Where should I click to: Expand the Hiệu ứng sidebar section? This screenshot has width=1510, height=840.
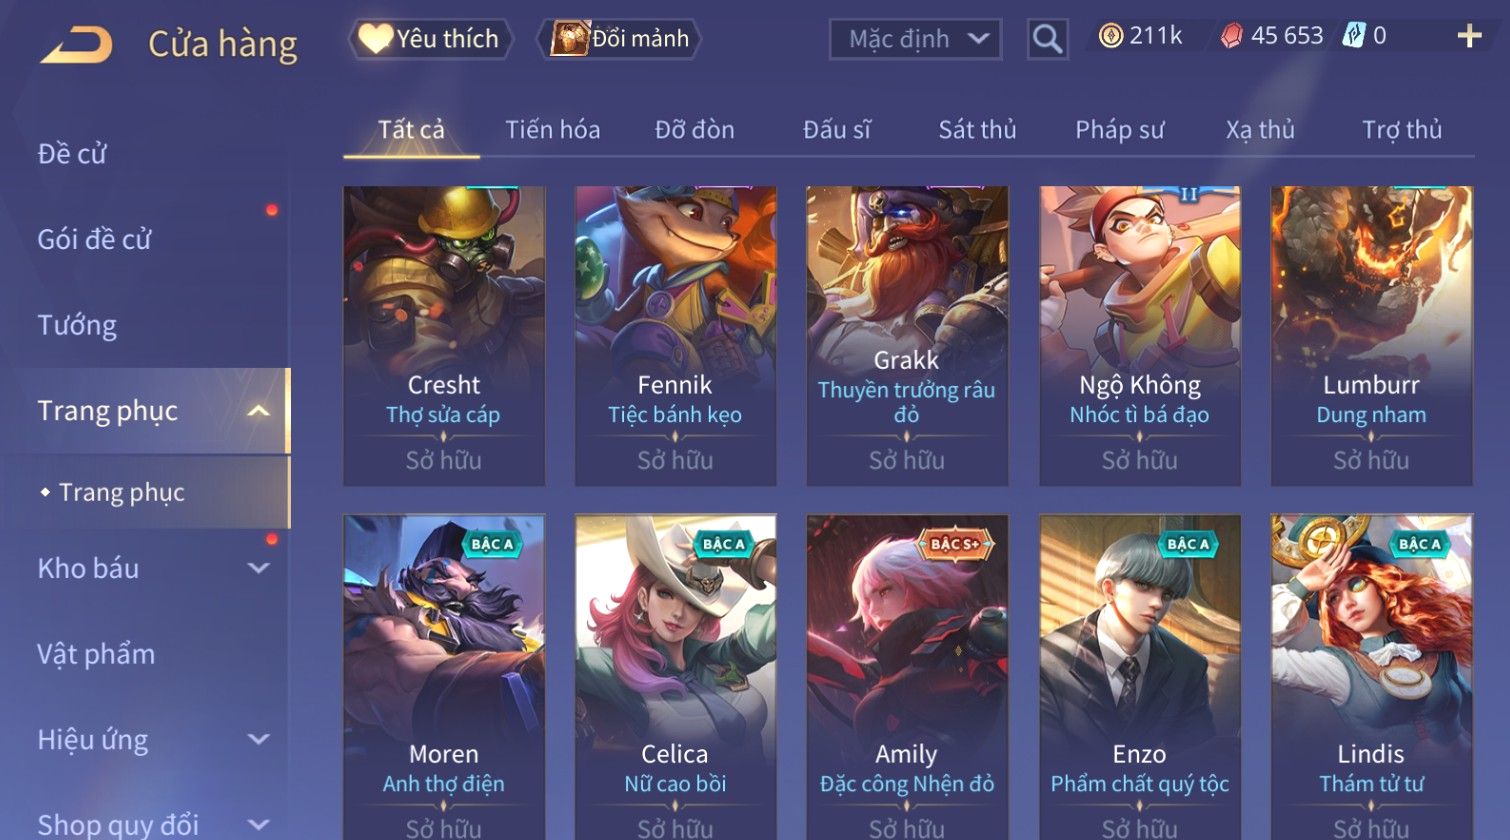click(x=258, y=739)
